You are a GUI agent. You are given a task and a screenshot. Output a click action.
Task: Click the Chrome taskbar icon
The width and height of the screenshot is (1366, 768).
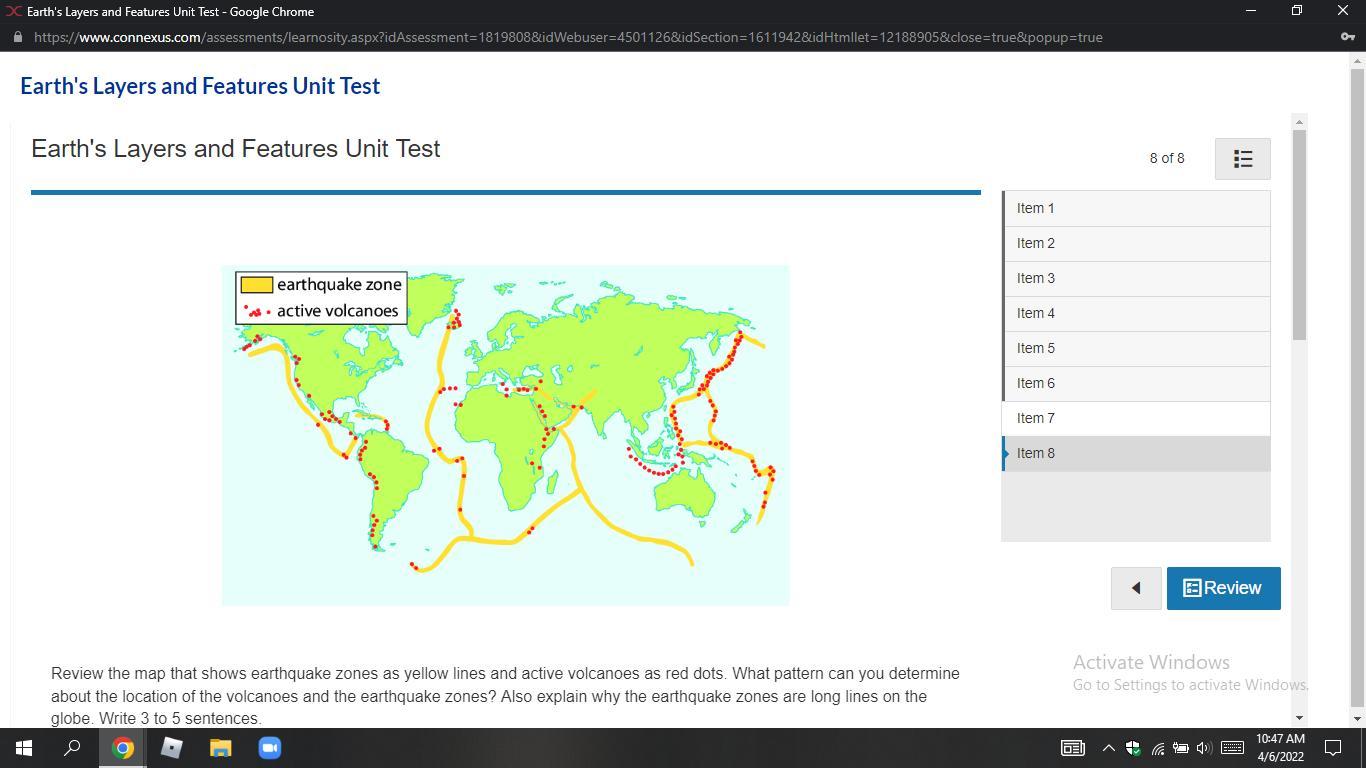pyautogui.click(x=123, y=748)
